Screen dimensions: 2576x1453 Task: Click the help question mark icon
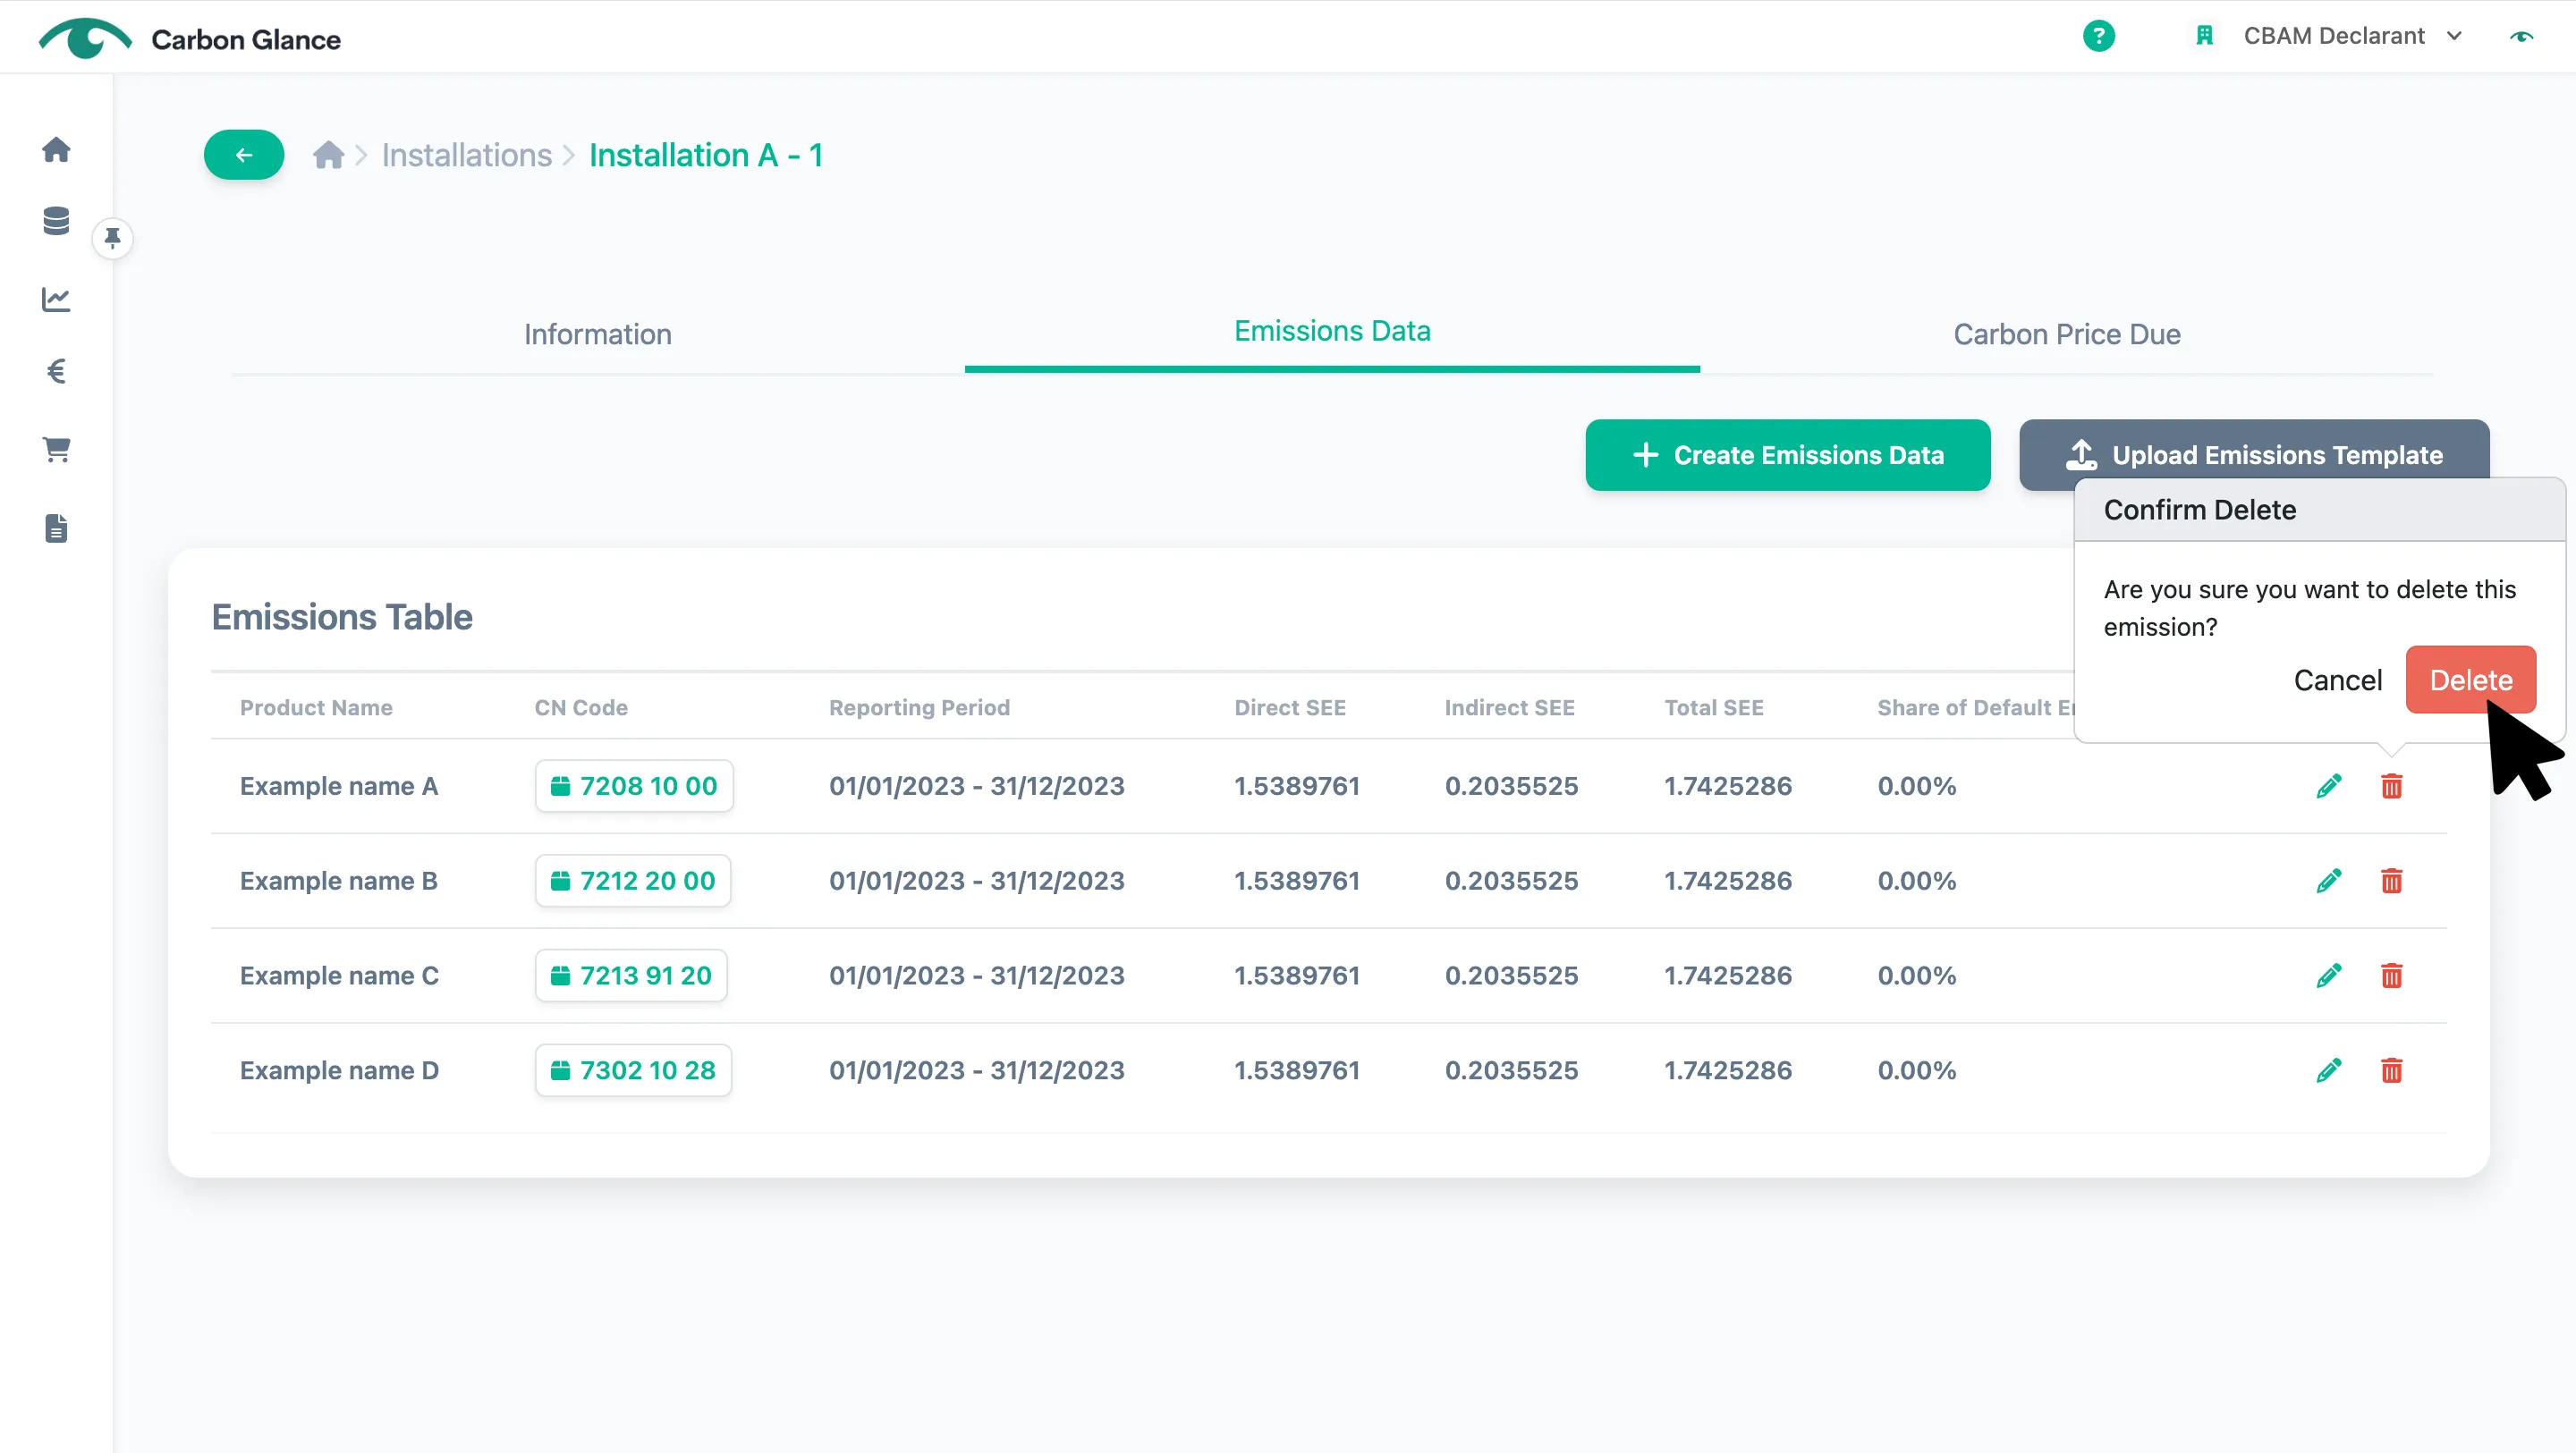pyautogui.click(x=2098, y=36)
